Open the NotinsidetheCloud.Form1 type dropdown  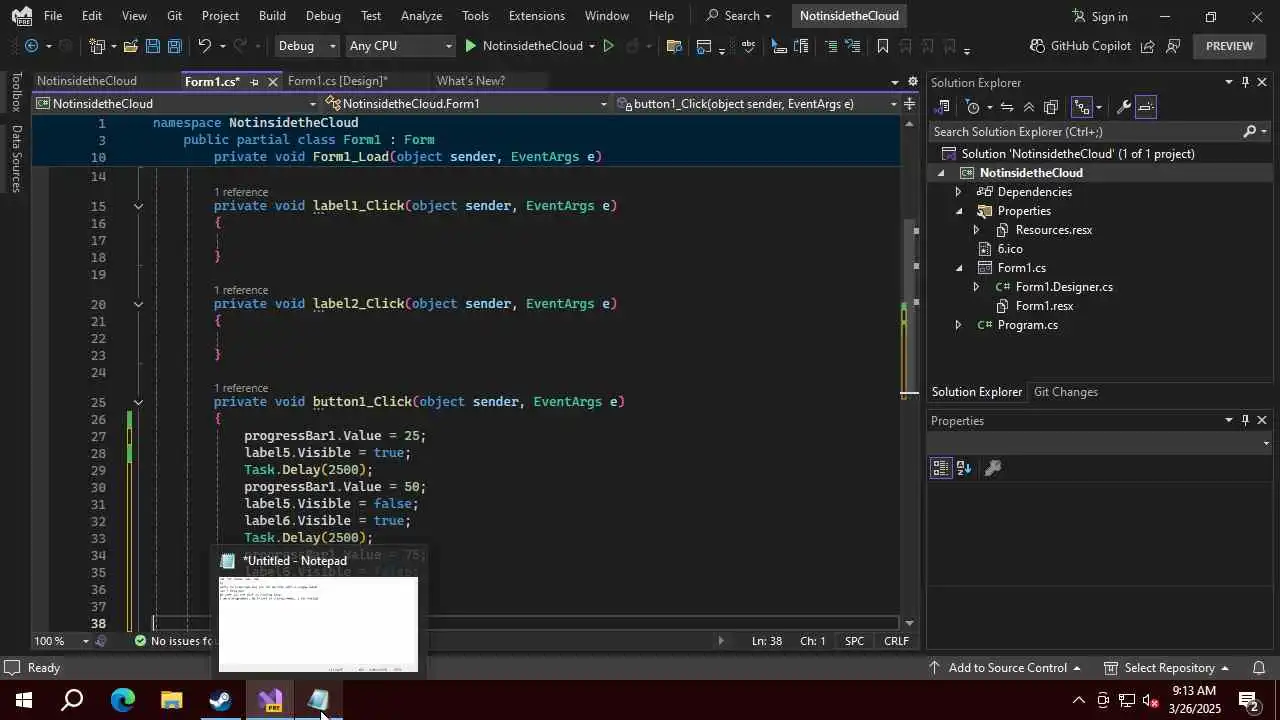point(466,104)
